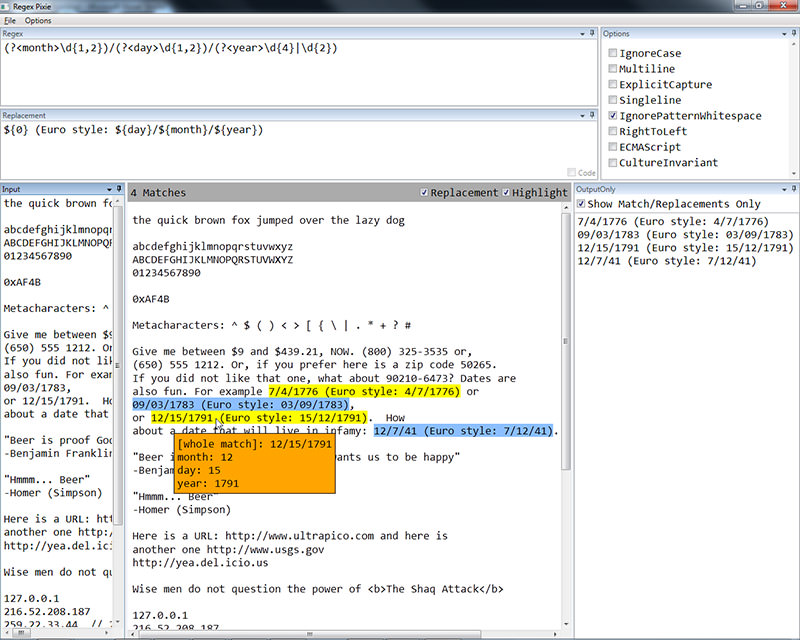Viewport: 800px width, 640px height.
Task: Disable IgnorePatternWhitespace
Action: pyautogui.click(x=613, y=115)
